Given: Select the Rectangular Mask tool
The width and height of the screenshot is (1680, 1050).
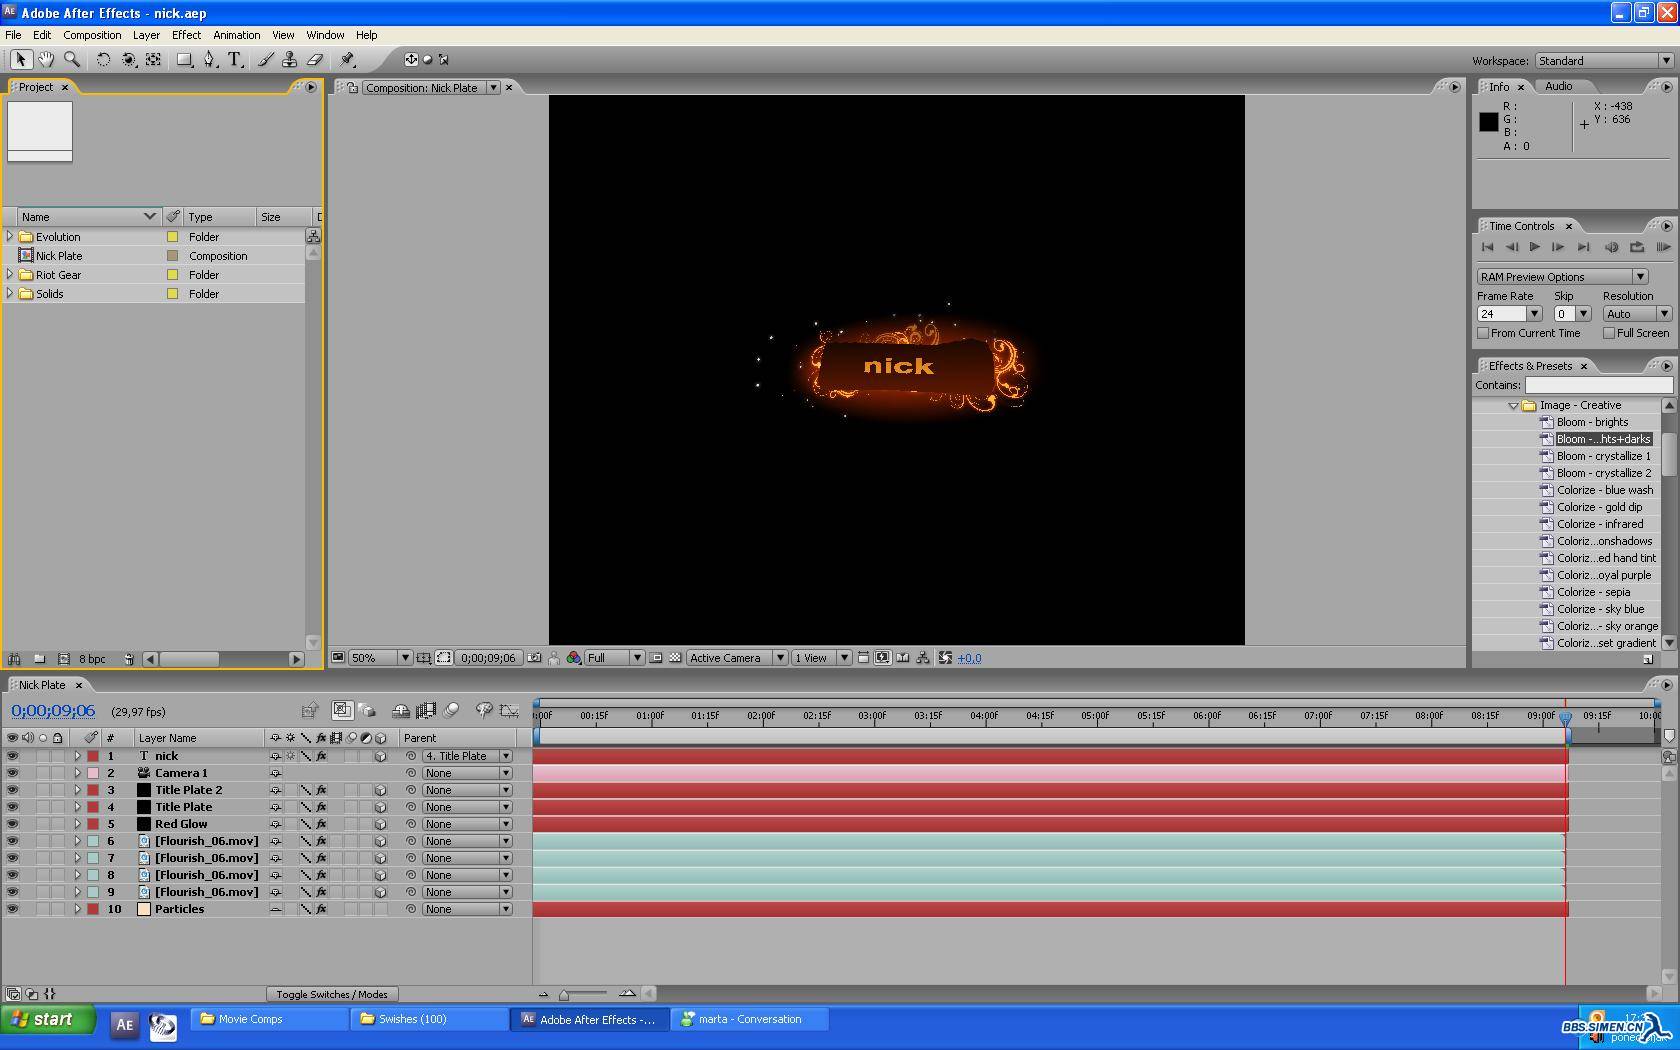Looking at the screenshot, I should [184, 60].
